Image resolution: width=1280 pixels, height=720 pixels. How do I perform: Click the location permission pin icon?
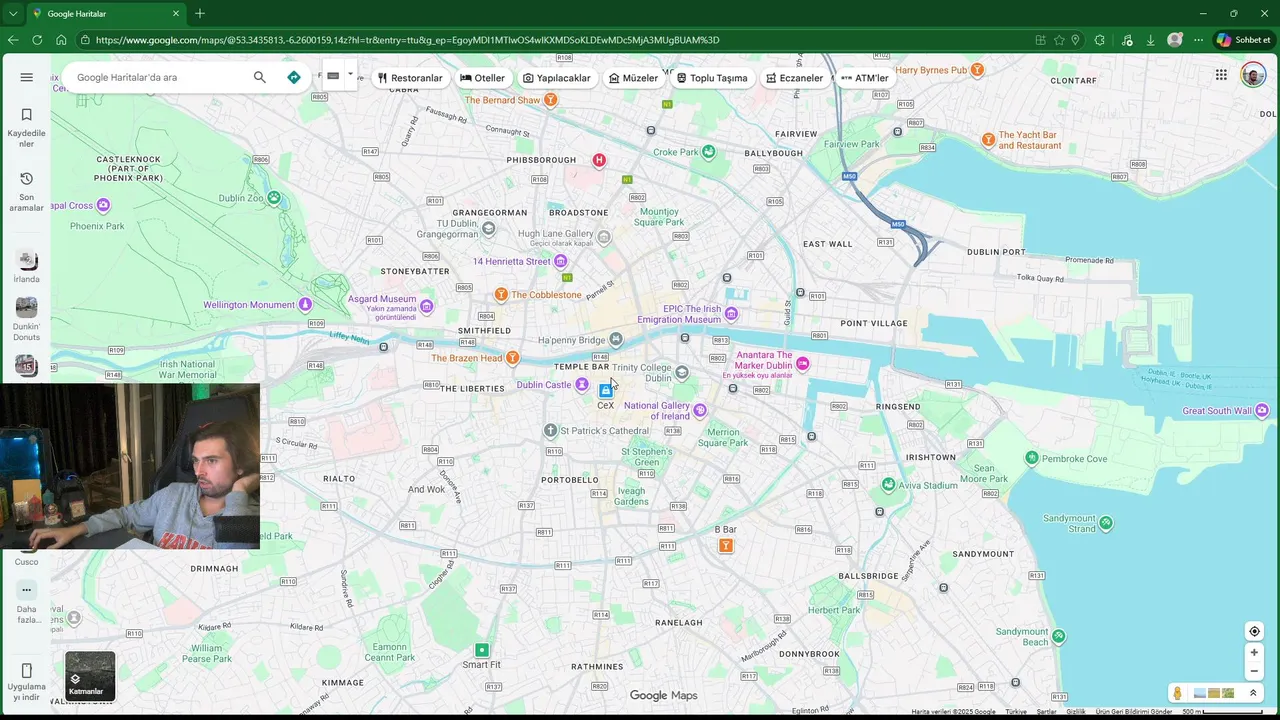coord(1075,40)
